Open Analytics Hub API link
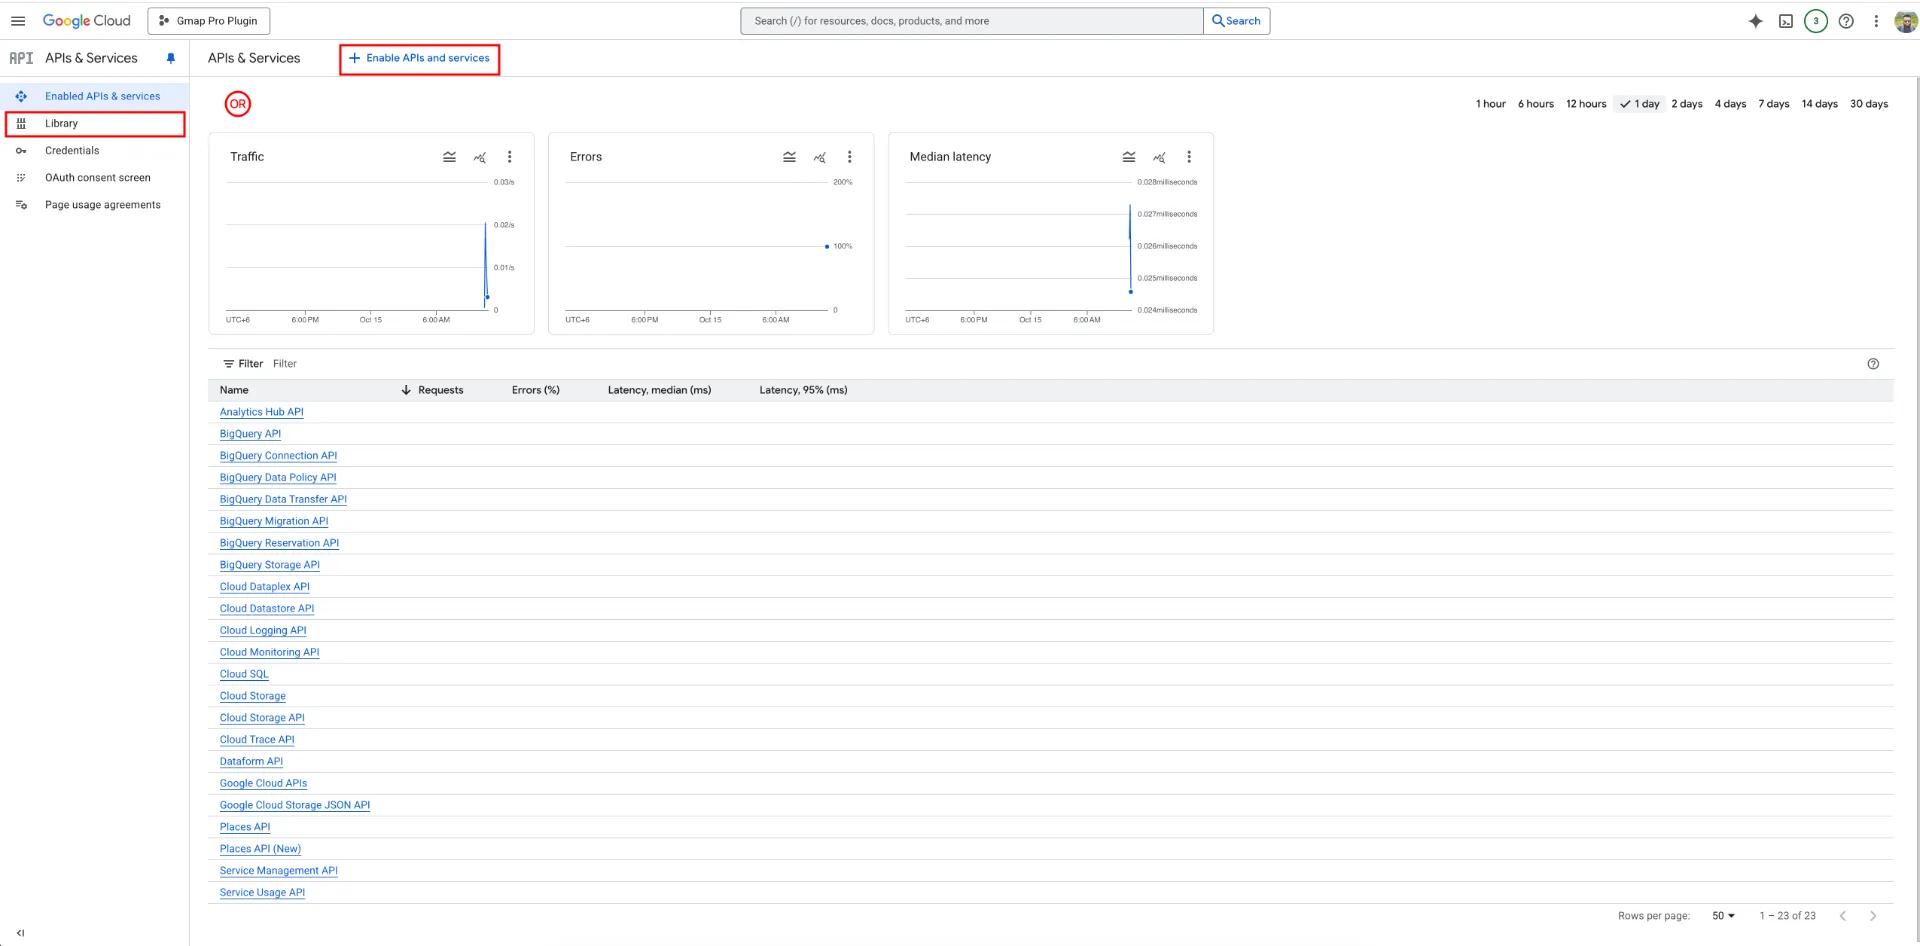Image resolution: width=1920 pixels, height=946 pixels. [x=262, y=412]
